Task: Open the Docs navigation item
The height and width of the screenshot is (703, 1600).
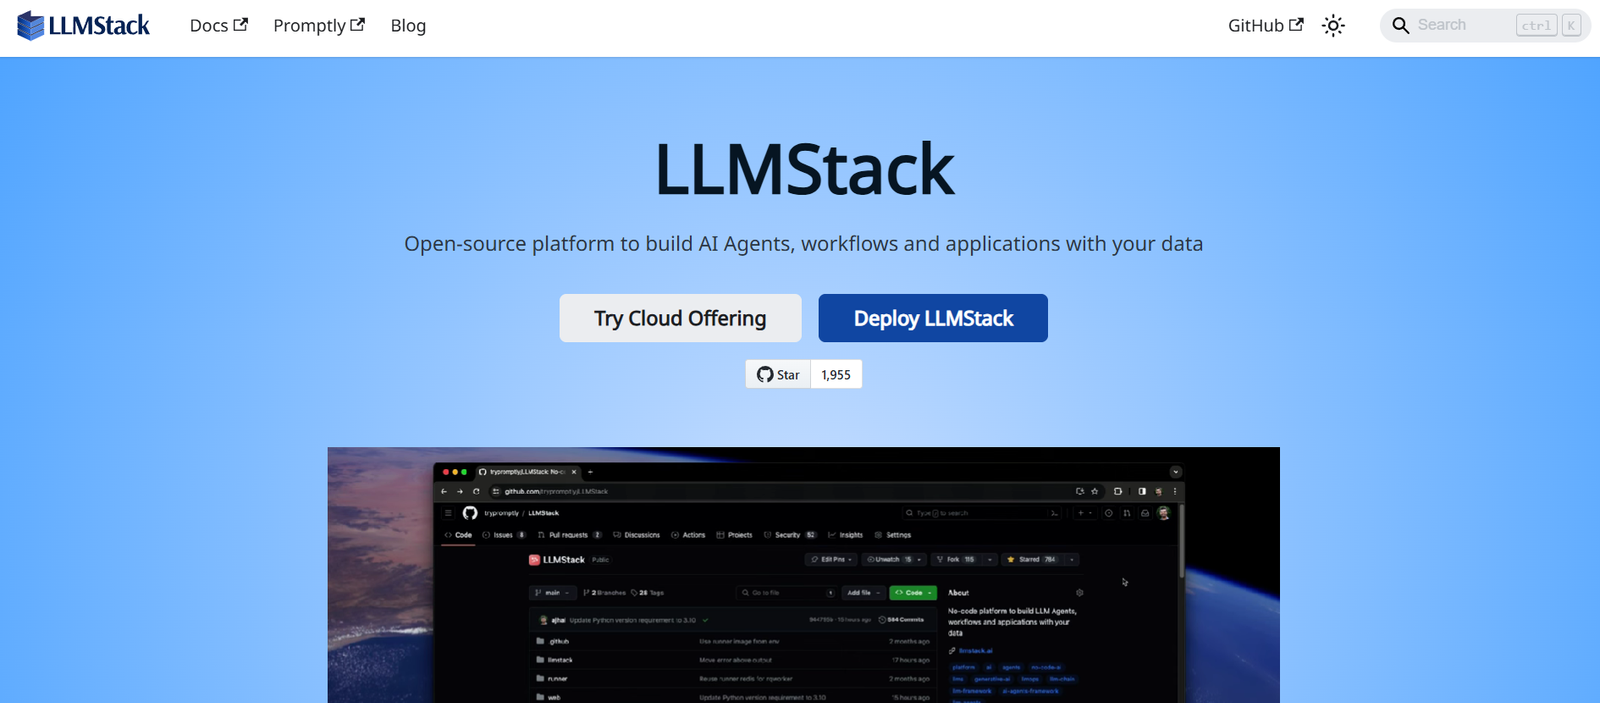Action: point(209,26)
